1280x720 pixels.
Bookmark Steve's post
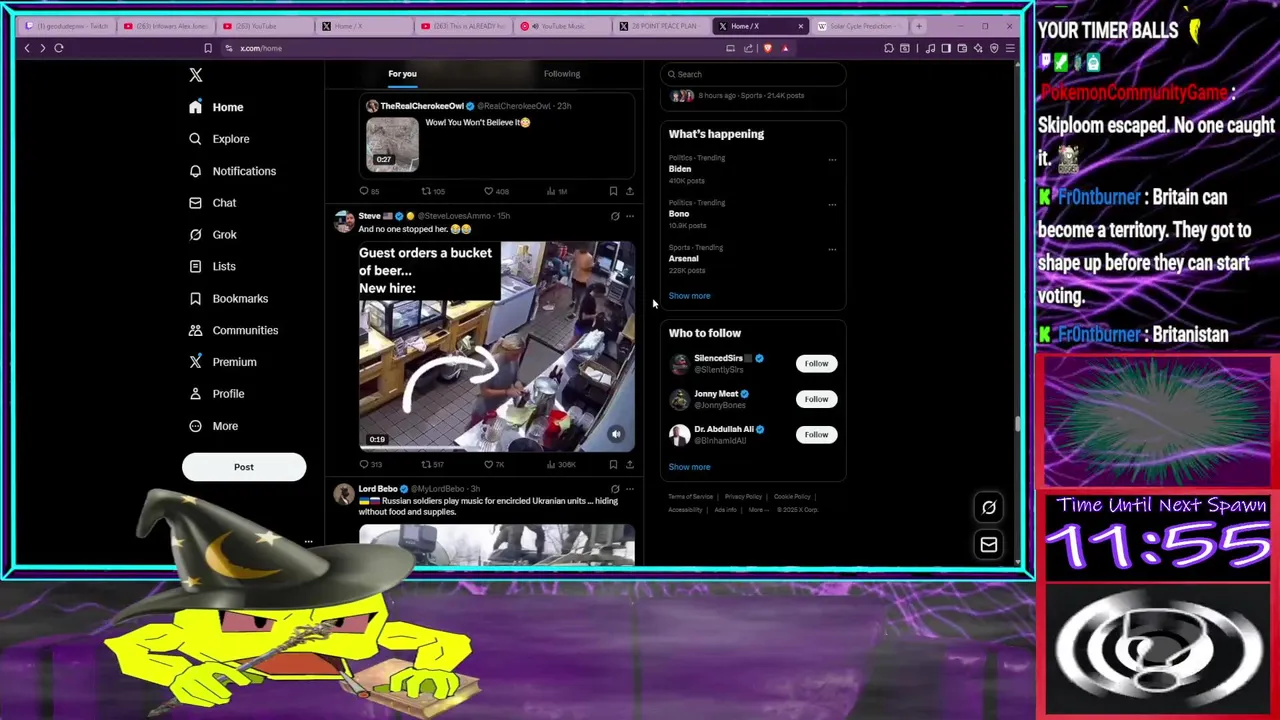click(x=613, y=464)
